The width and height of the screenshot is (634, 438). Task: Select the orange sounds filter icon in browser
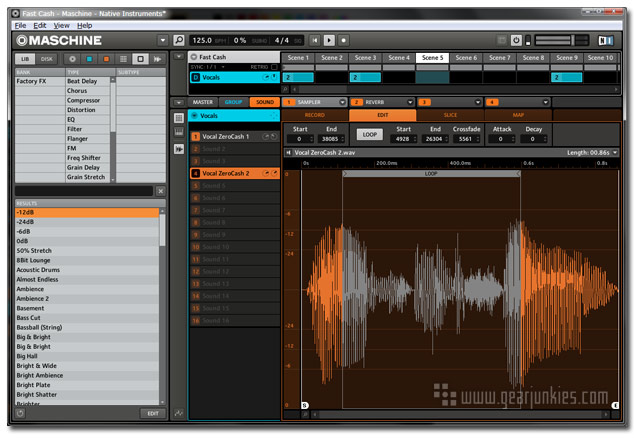pyautogui.click(x=106, y=59)
